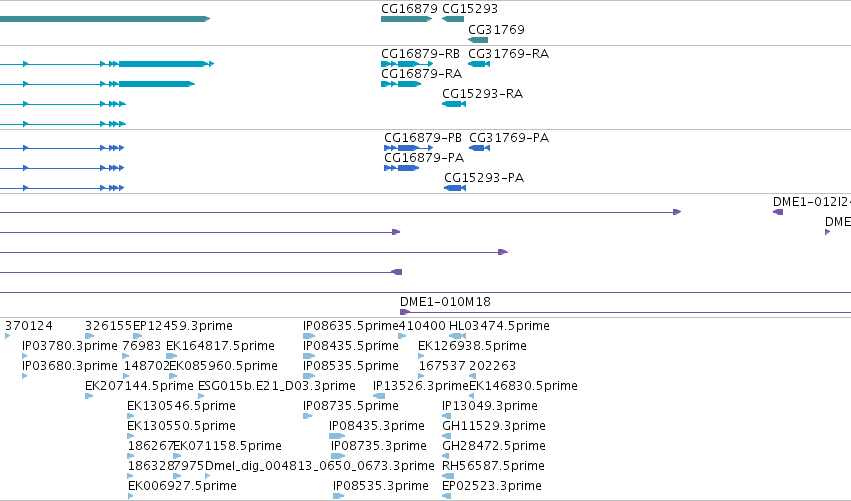Click the 76983 feature label
The width and height of the screenshot is (851, 501).
coord(142,346)
